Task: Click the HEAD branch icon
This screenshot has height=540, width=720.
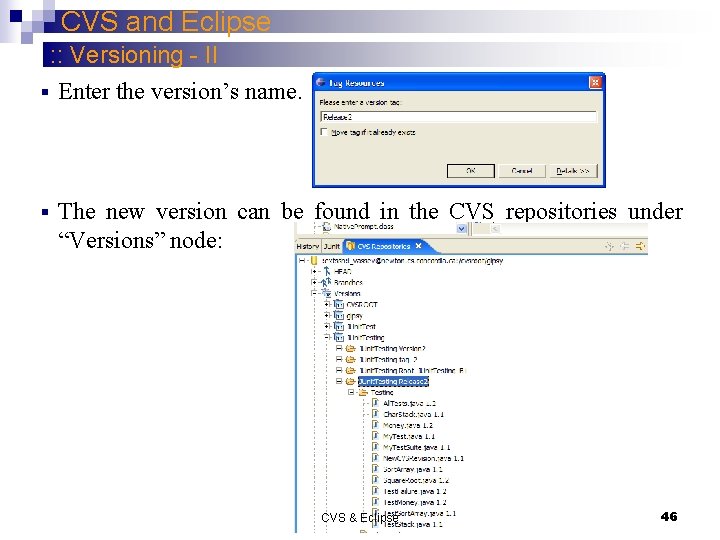Action: [327, 271]
